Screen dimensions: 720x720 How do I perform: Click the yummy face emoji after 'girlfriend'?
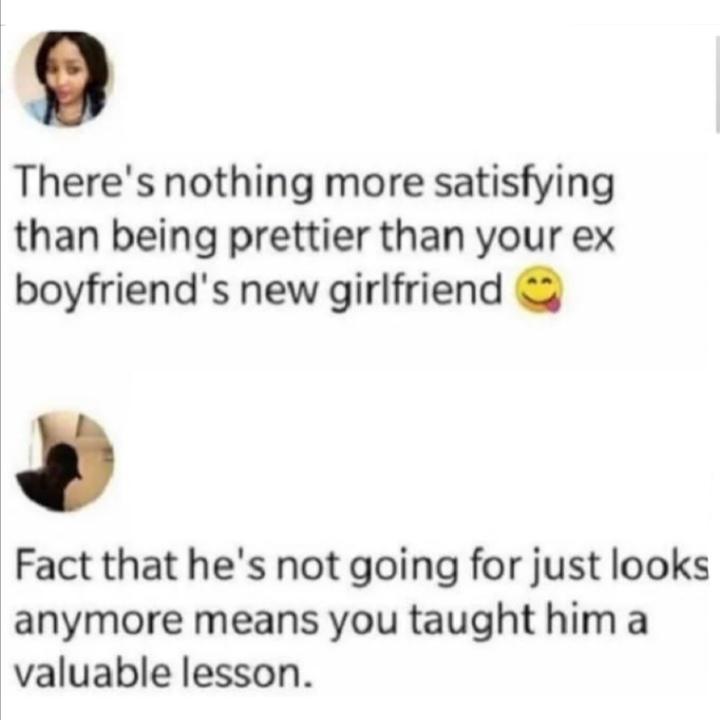pos(540,289)
